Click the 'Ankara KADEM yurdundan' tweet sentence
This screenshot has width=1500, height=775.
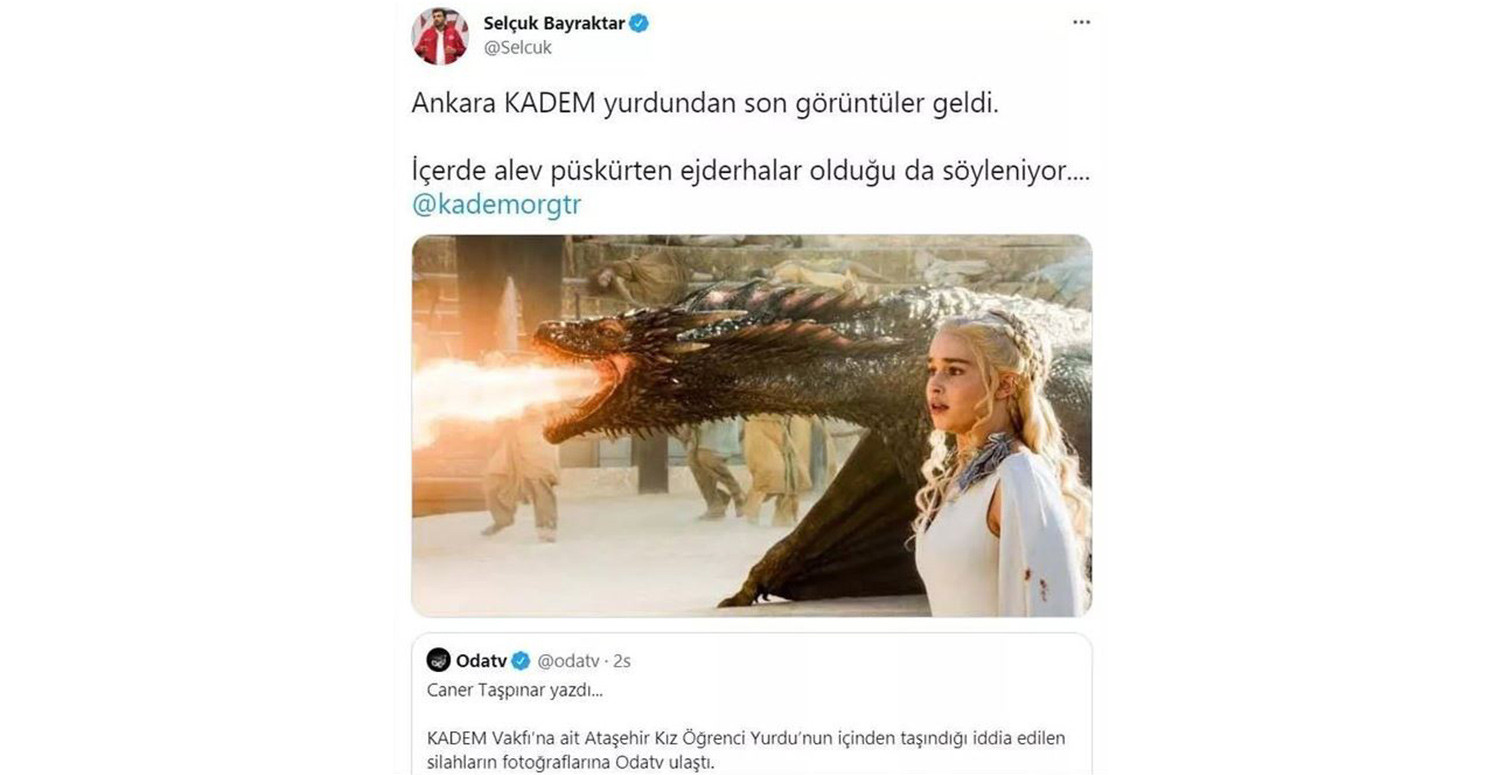(705, 105)
